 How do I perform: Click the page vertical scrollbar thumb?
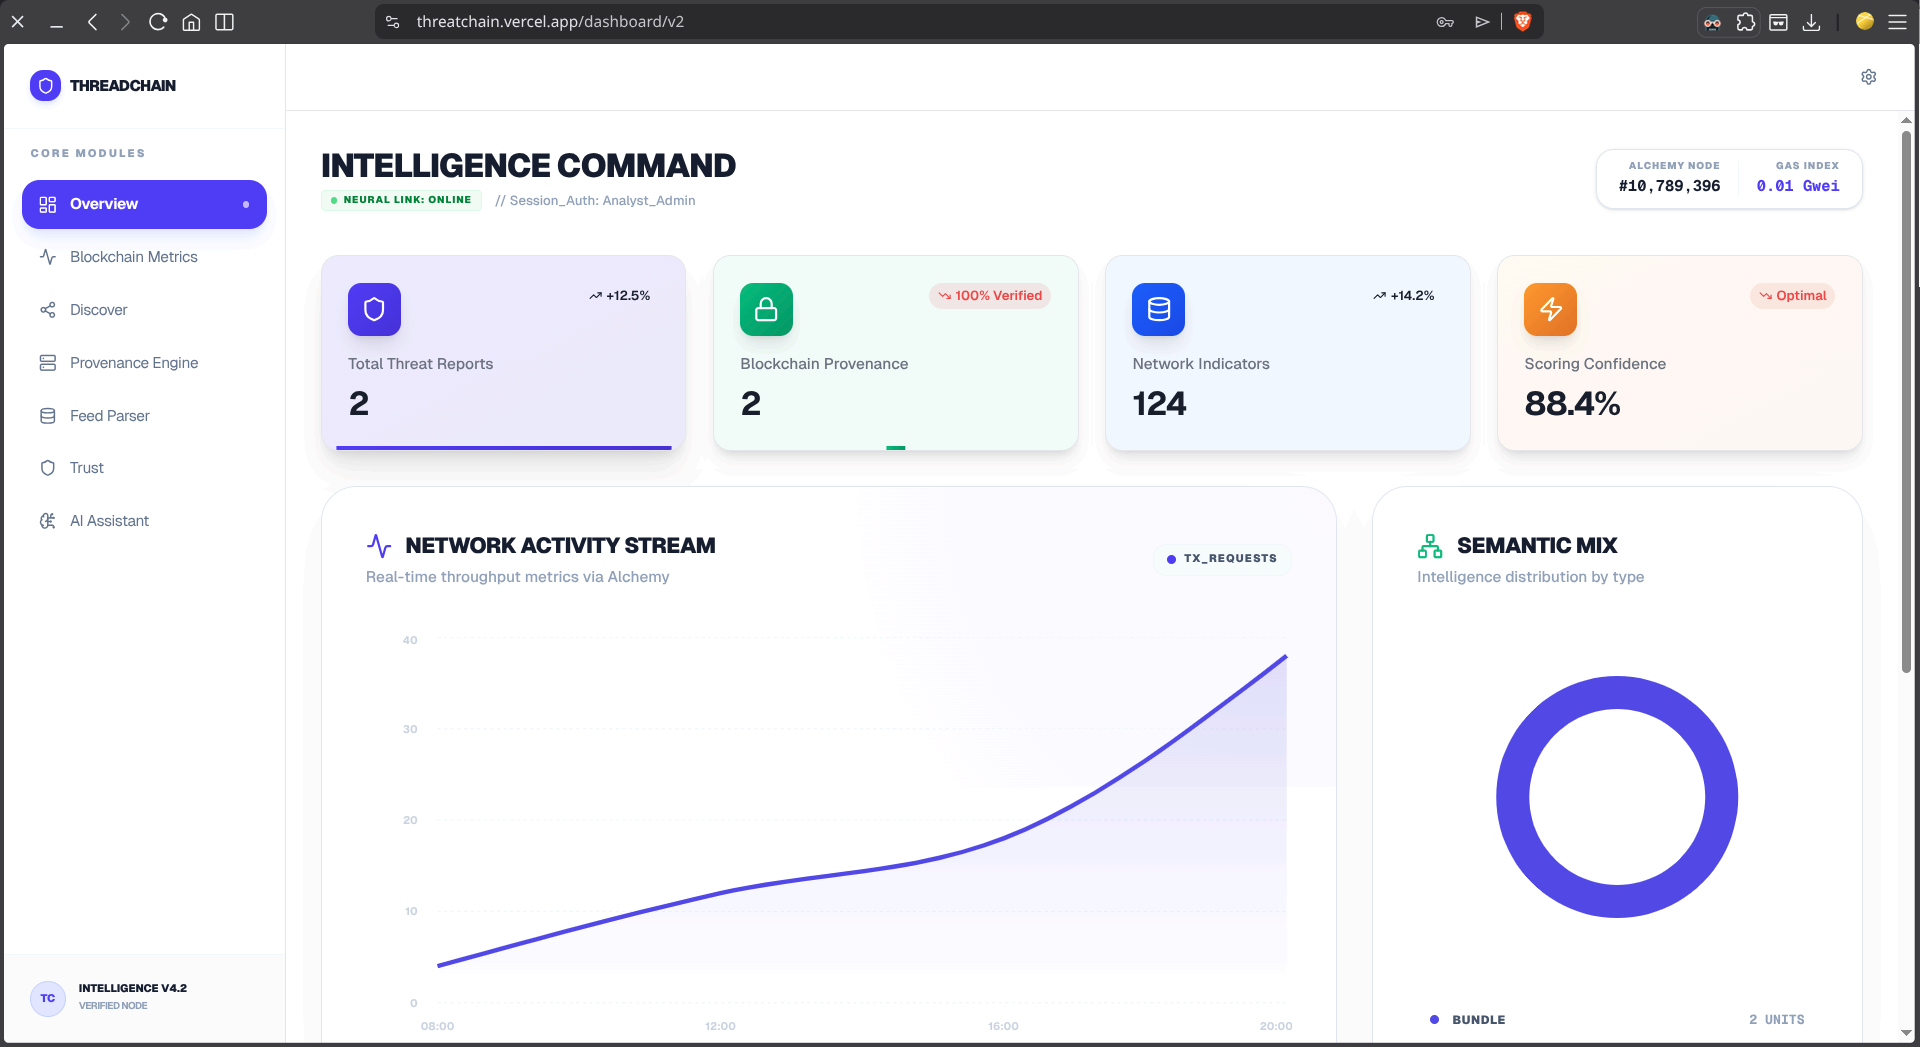[1906, 400]
